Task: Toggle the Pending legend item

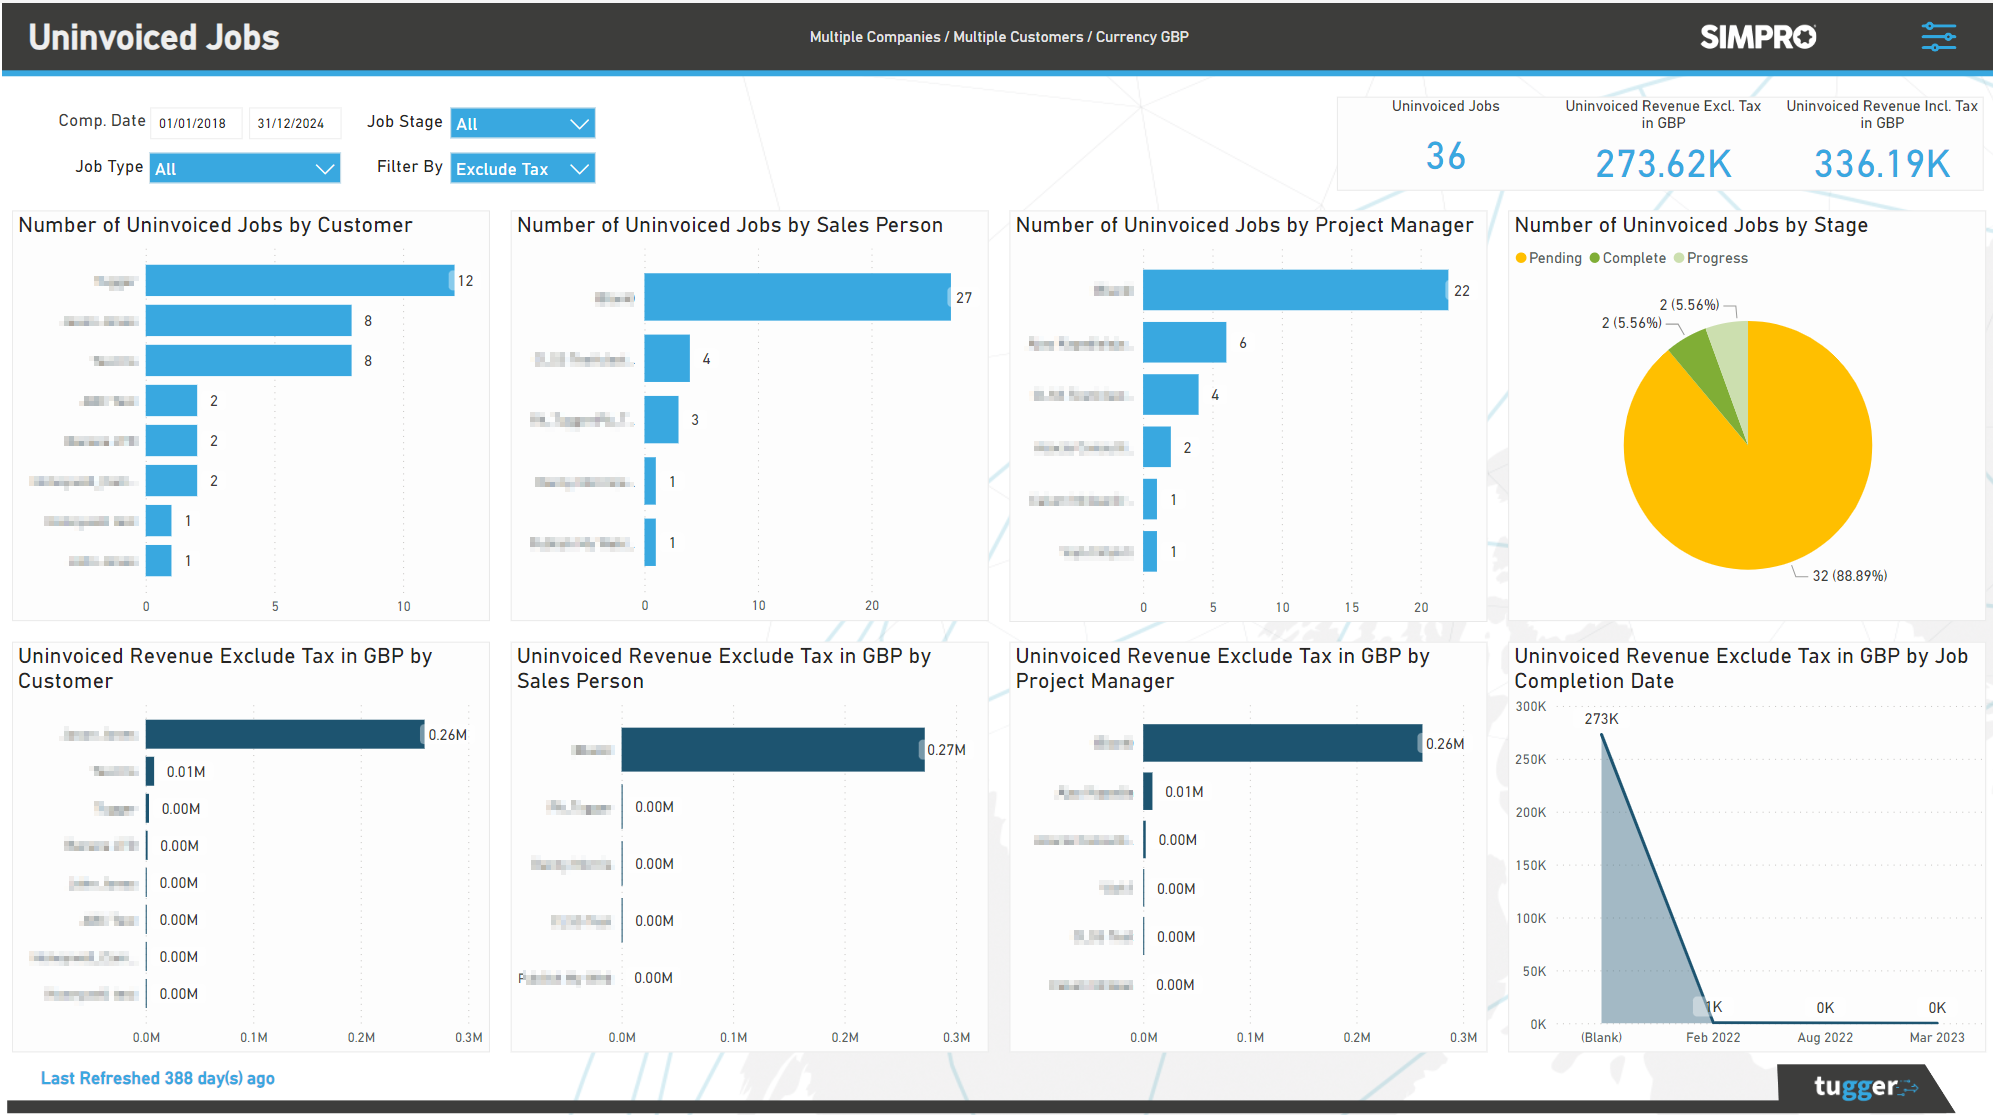Action: tap(1550, 257)
